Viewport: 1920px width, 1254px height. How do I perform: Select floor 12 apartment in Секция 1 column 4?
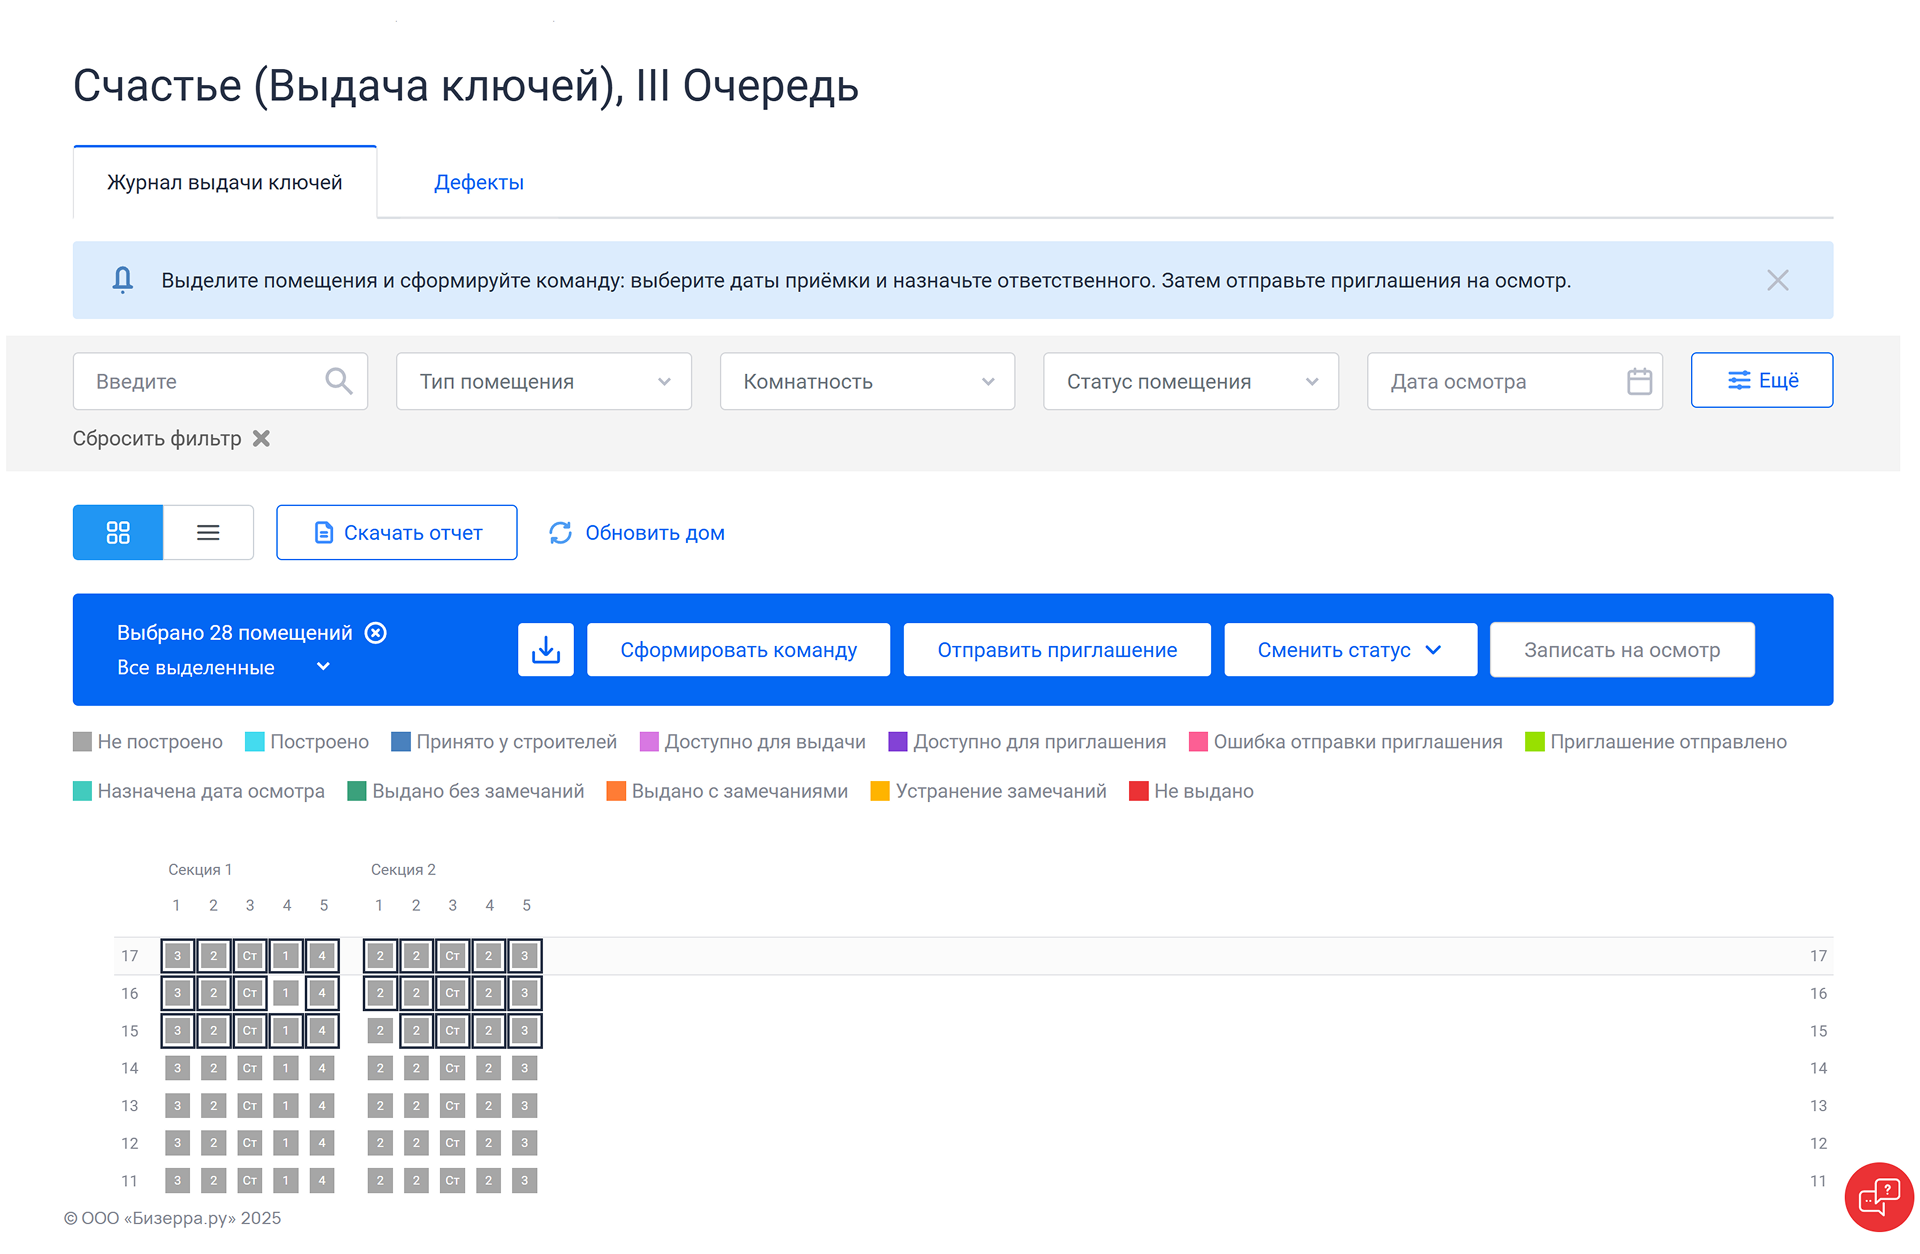coord(286,1143)
